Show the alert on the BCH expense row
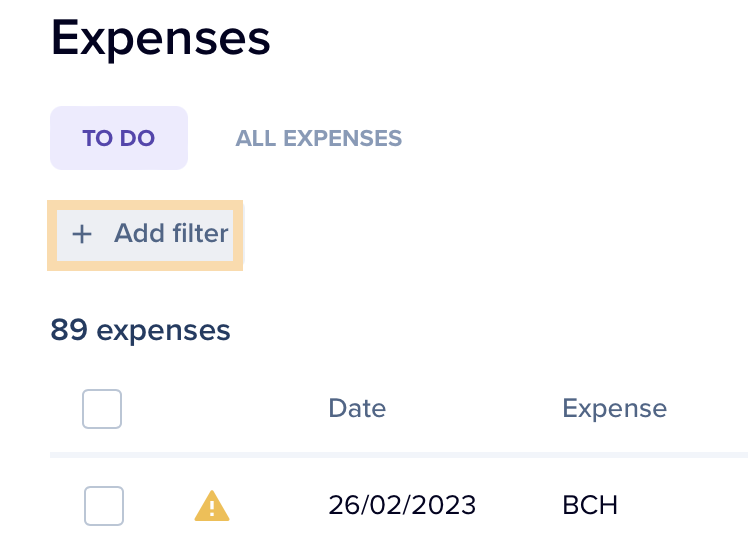748x556 pixels. tap(212, 505)
